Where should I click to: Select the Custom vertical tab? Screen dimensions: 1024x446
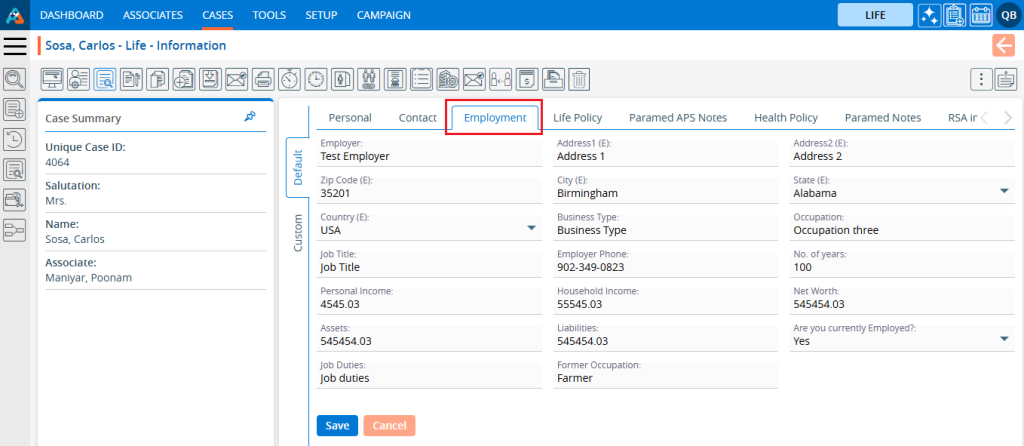(297, 233)
